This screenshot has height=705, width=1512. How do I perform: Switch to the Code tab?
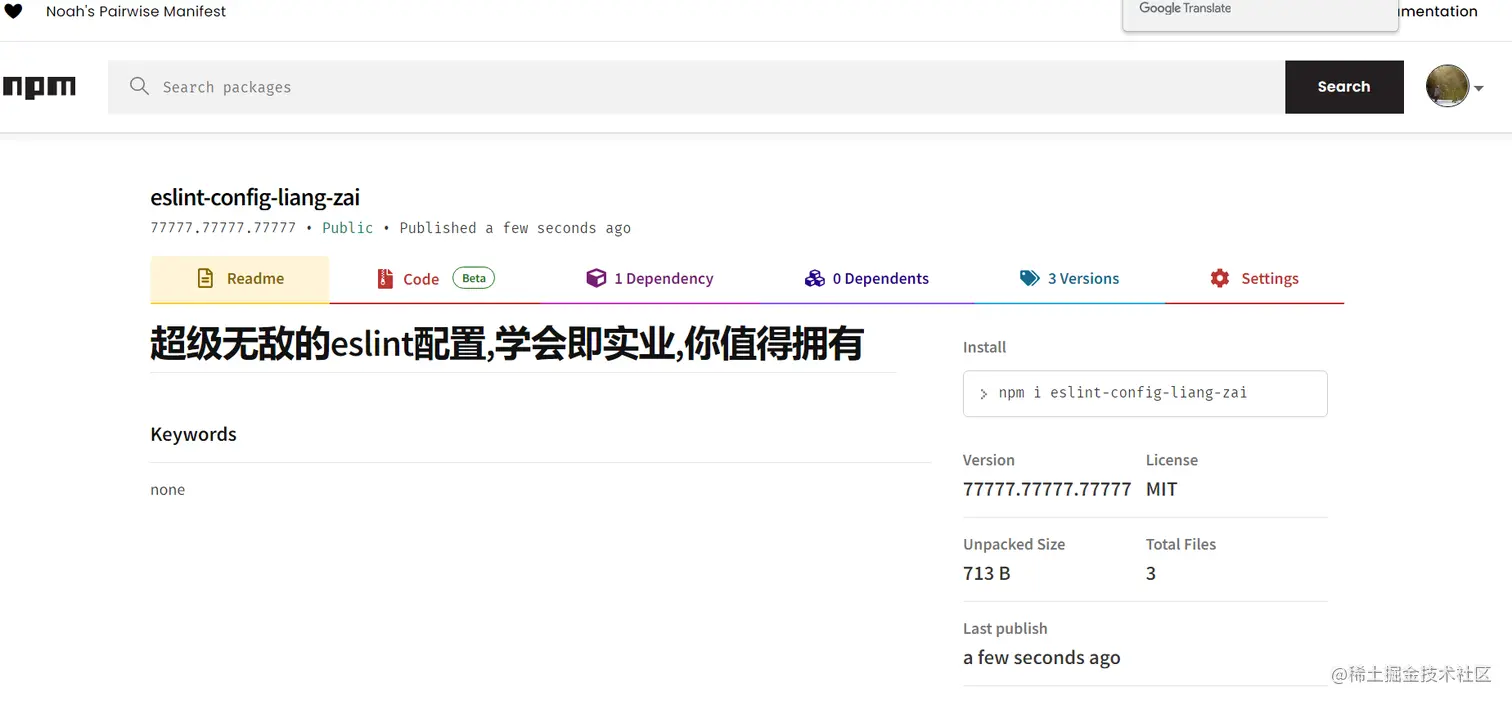pos(435,279)
